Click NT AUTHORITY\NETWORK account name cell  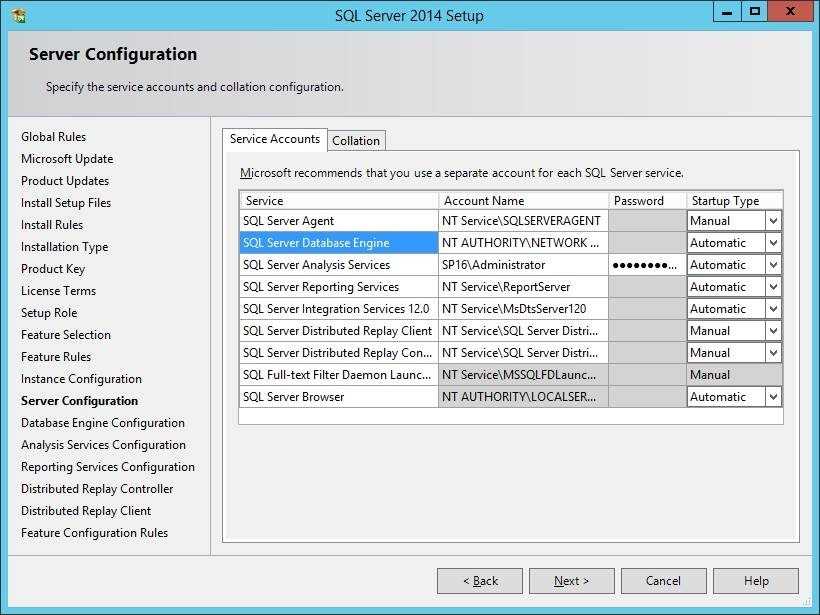523,243
